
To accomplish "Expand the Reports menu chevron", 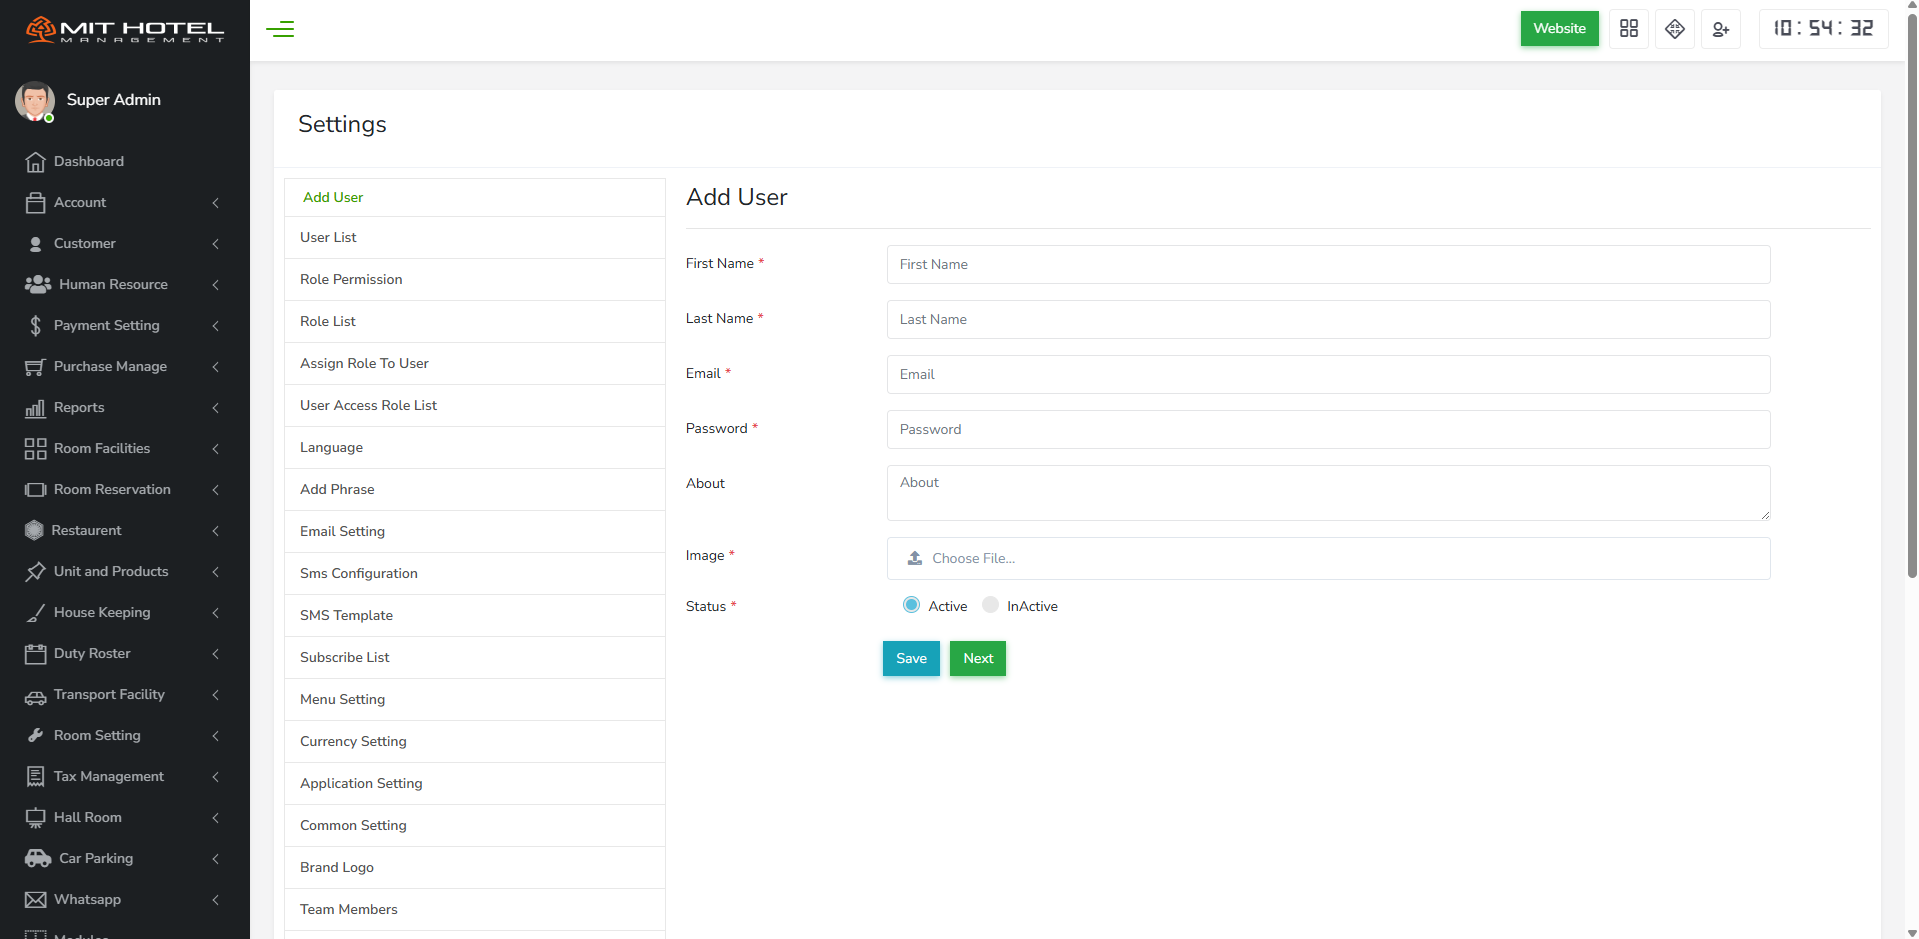I will 215,408.
